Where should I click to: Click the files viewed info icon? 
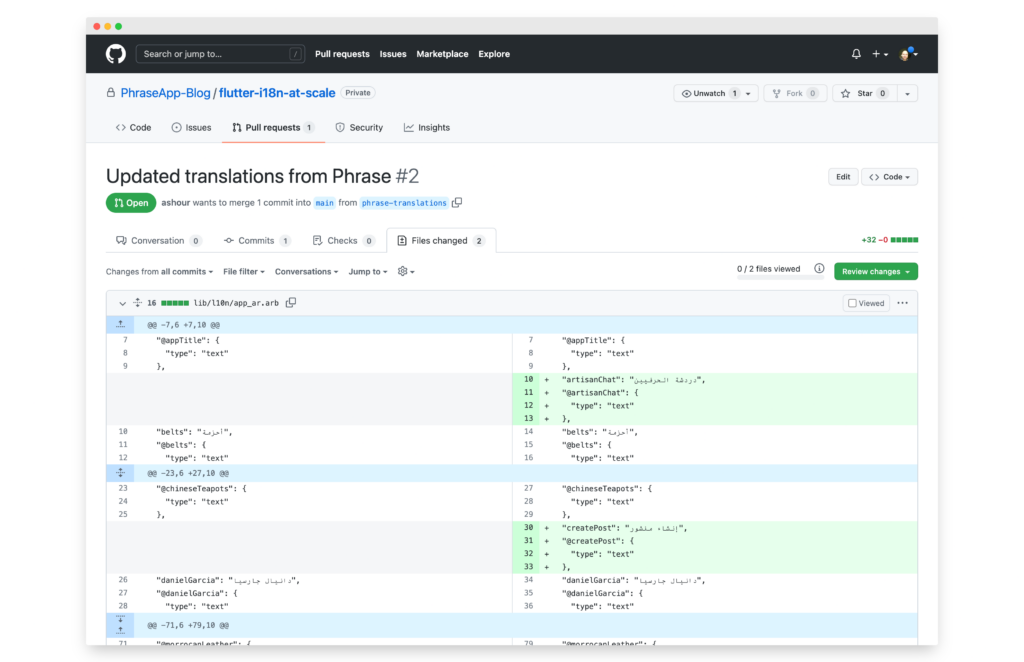coord(819,269)
